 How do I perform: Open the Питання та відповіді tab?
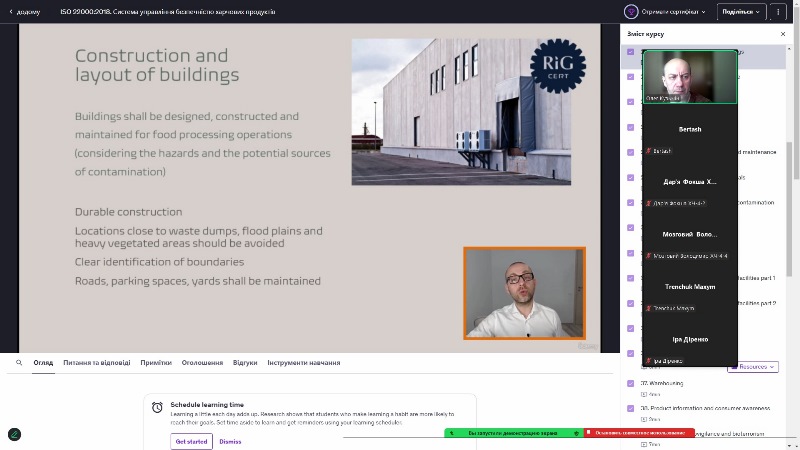coord(96,363)
